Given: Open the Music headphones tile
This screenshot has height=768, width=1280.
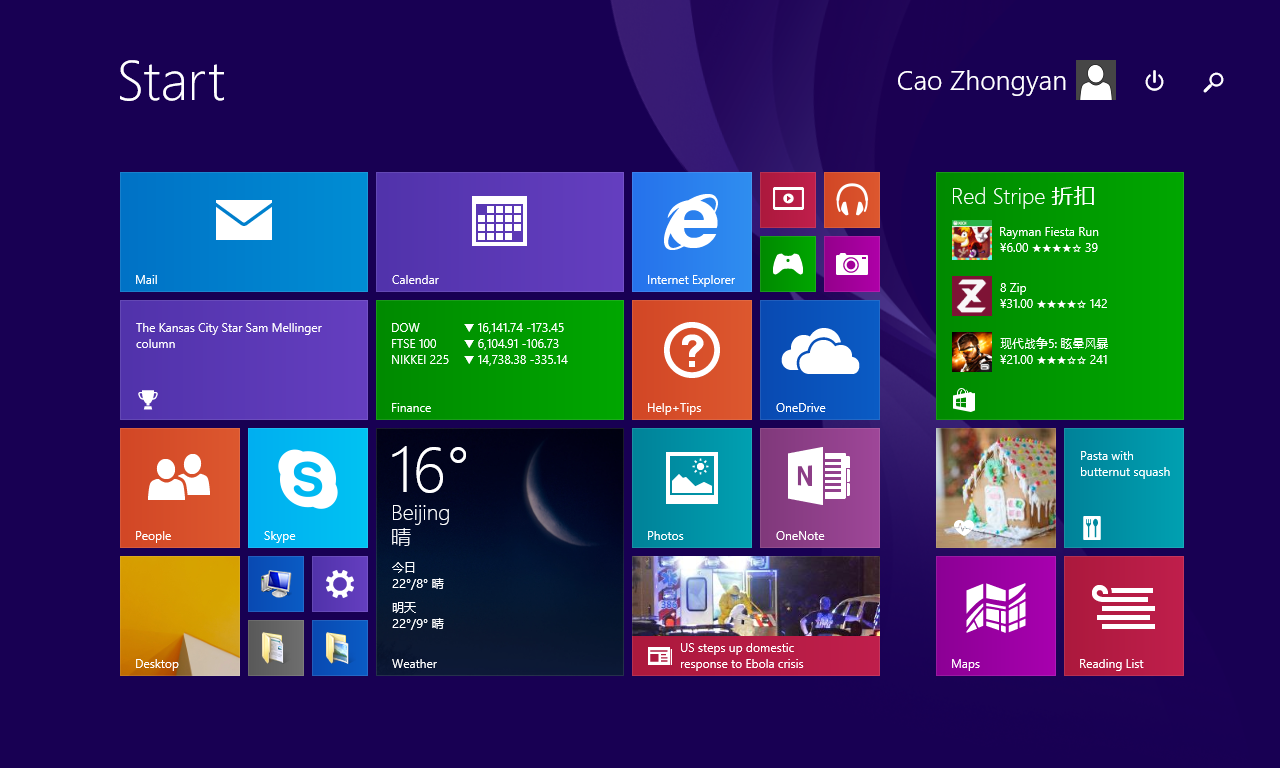Looking at the screenshot, I should (x=852, y=200).
